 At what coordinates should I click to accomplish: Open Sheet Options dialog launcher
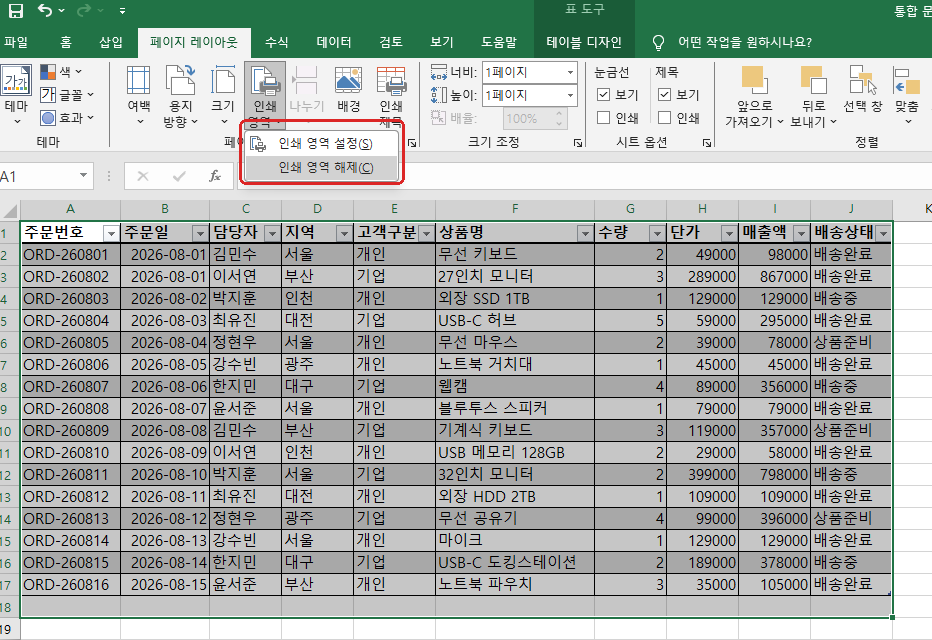click(707, 143)
